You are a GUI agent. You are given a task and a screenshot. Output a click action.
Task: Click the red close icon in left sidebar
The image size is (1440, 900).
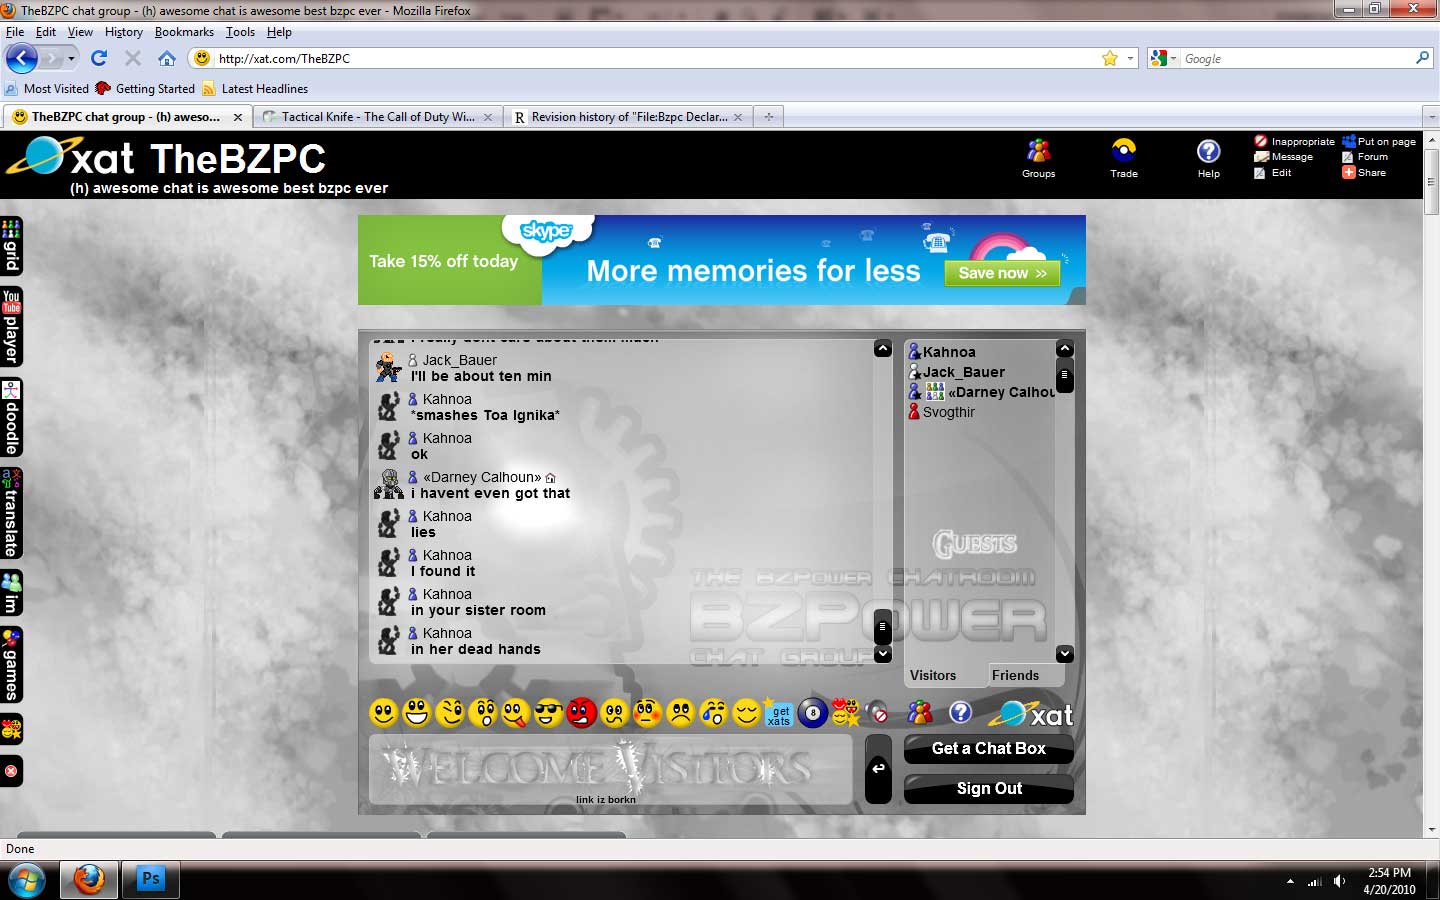11,771
